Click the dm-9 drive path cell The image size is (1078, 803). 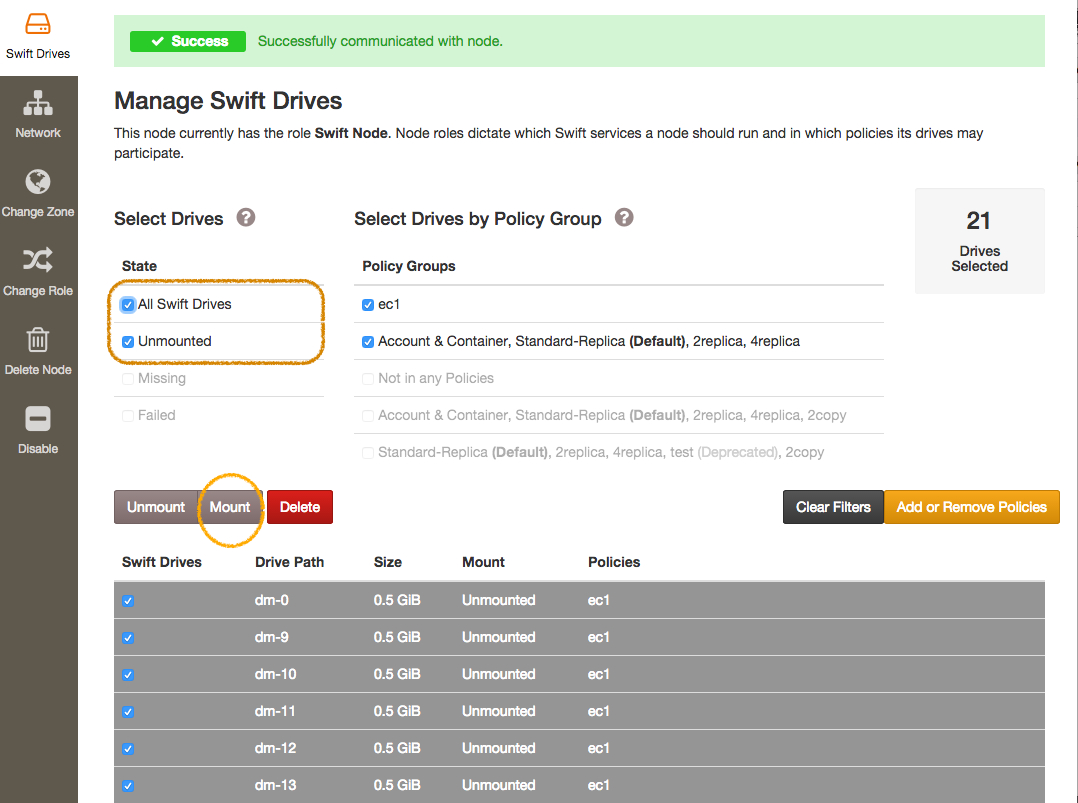pyautogui.click(x=272, y=637)
